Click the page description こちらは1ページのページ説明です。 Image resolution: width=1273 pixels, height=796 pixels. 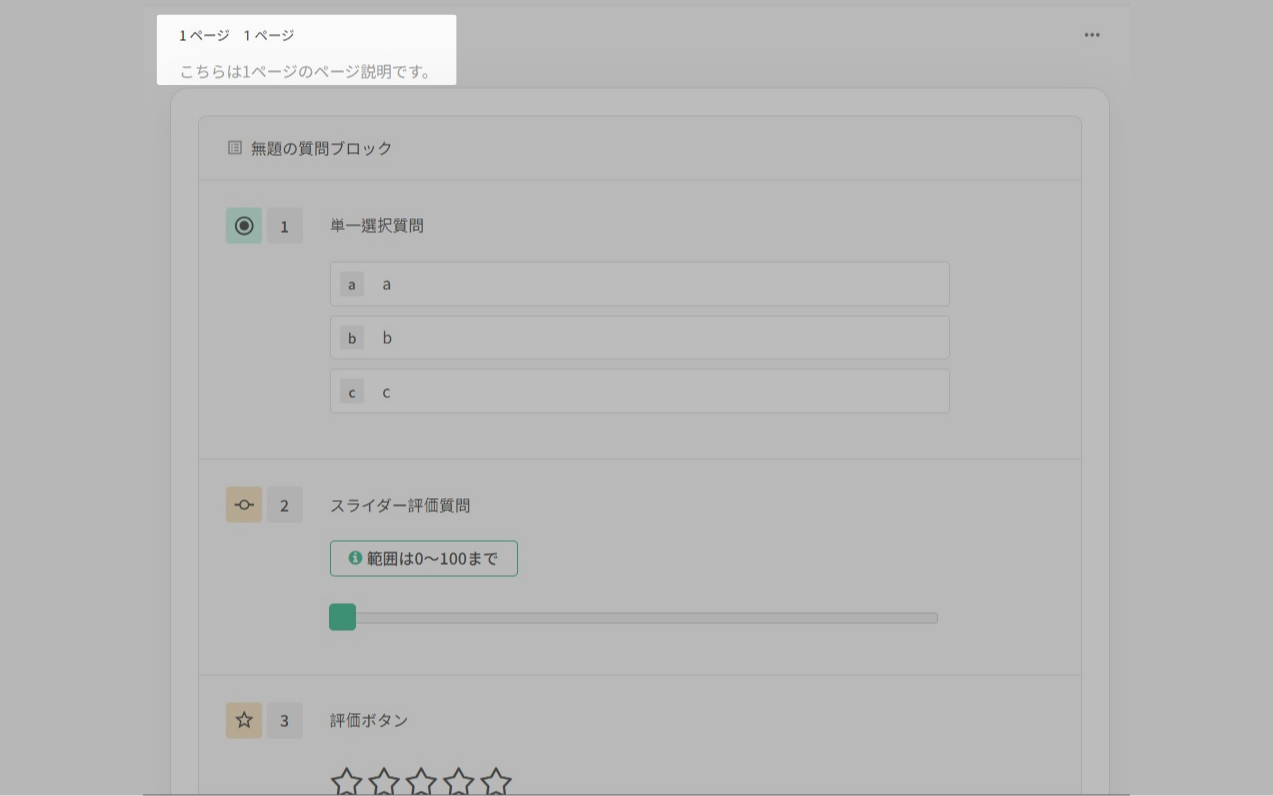306,72
